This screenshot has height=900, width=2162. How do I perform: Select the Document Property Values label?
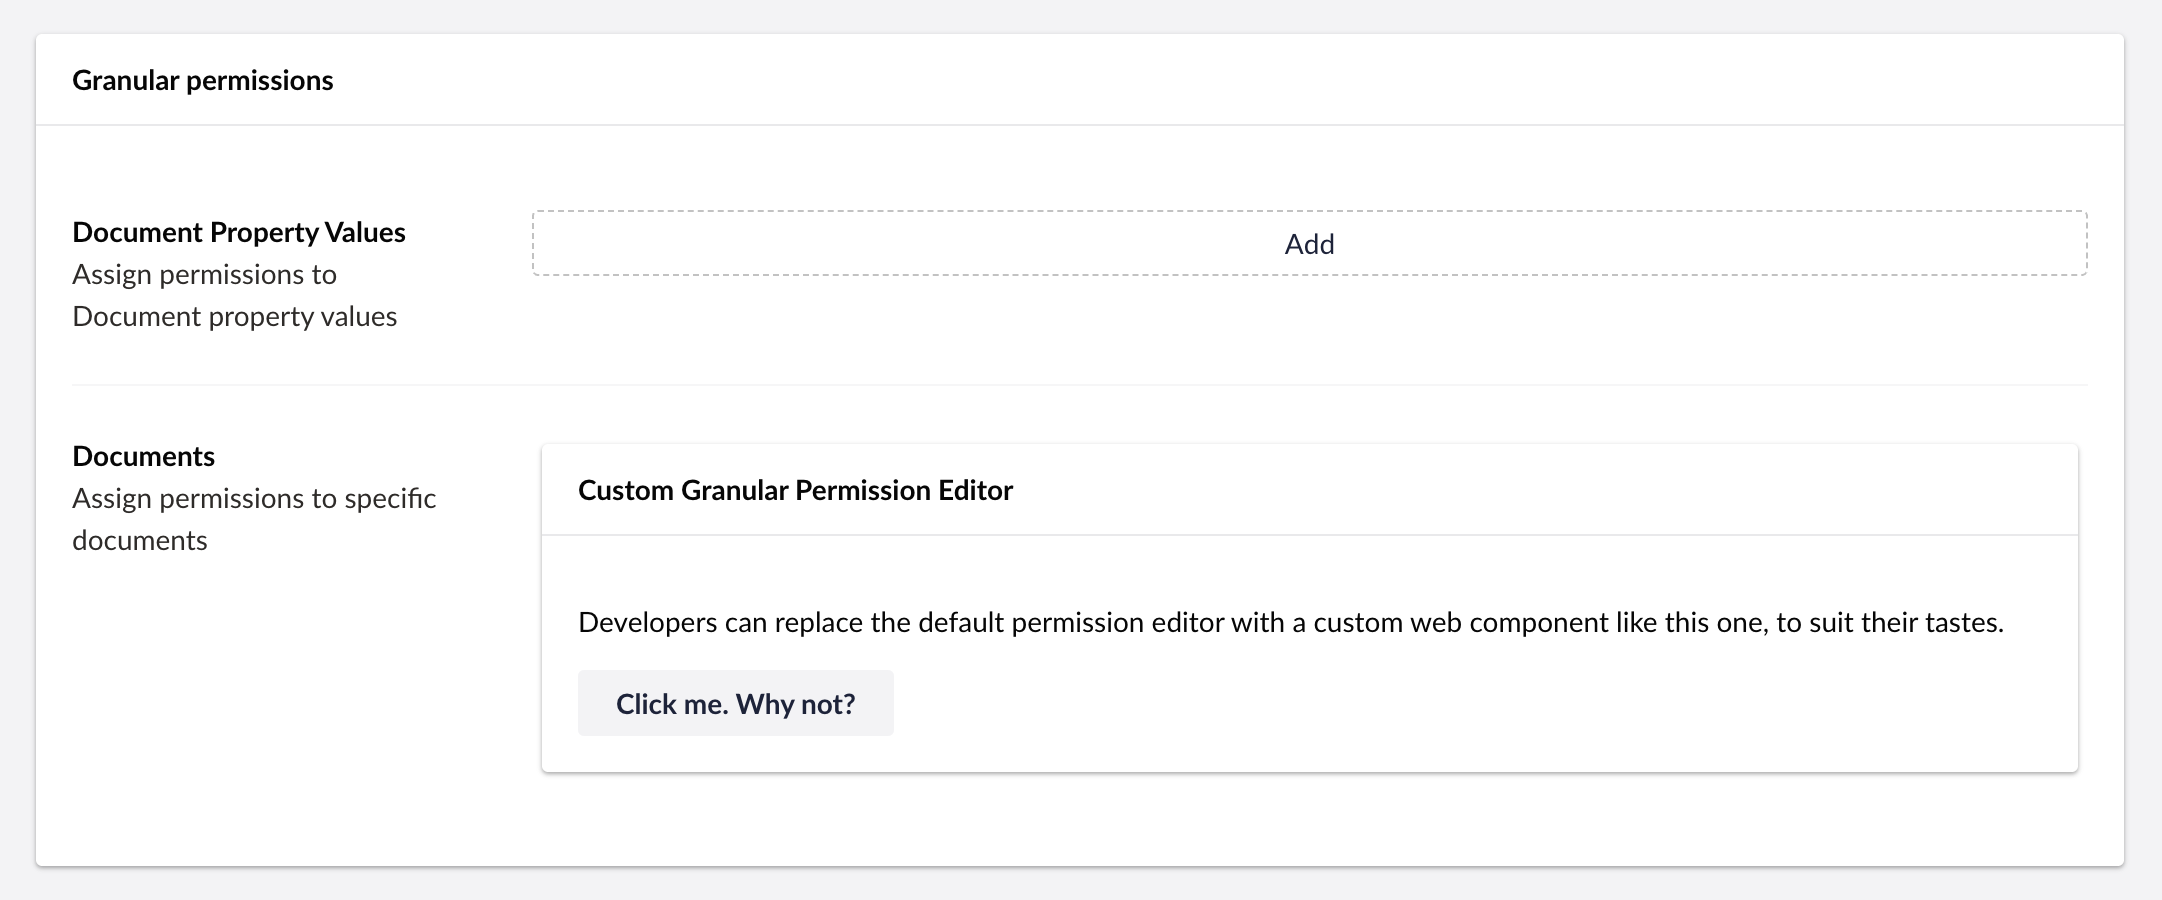click(238, 232)
